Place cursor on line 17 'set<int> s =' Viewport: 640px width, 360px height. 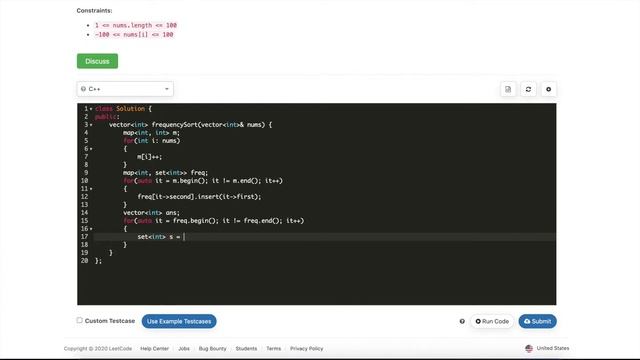coord(159,237)
